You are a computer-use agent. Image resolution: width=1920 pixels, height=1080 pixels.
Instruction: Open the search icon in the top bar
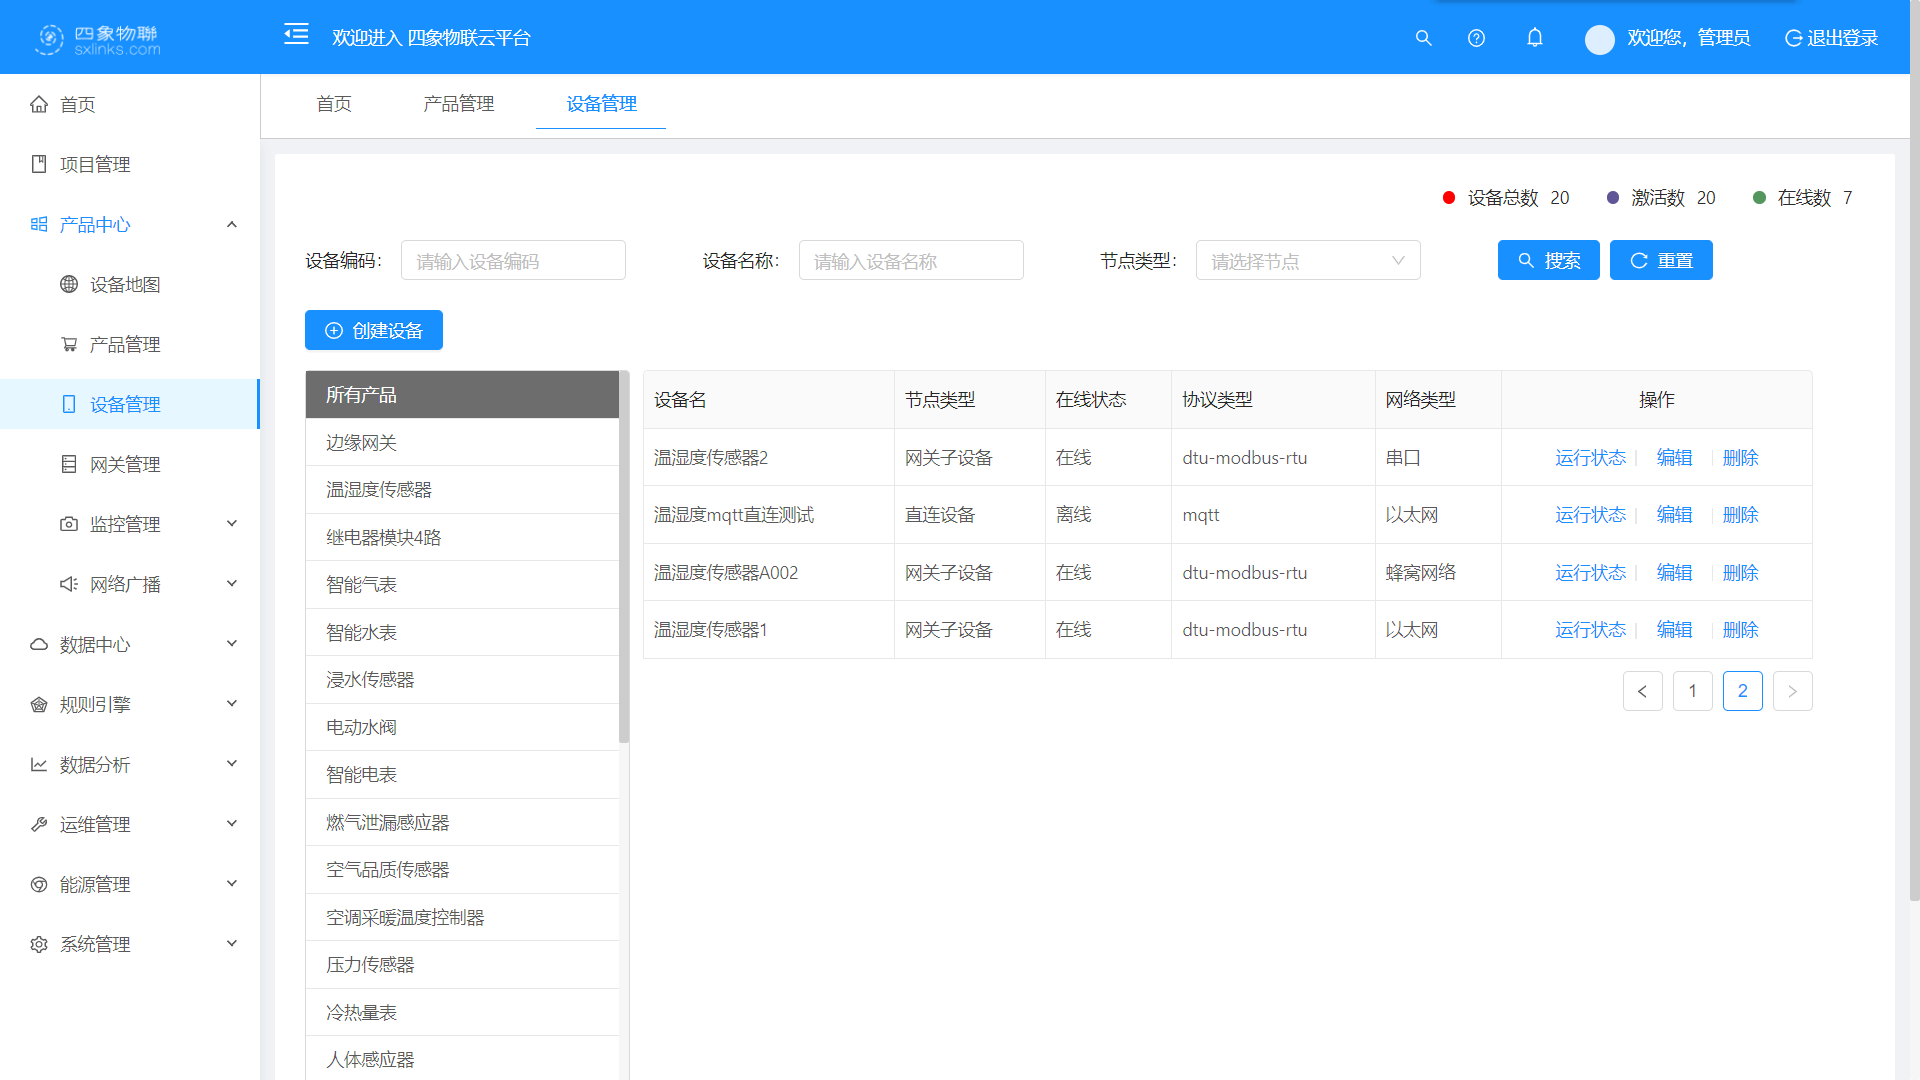tap(1424, 38)
